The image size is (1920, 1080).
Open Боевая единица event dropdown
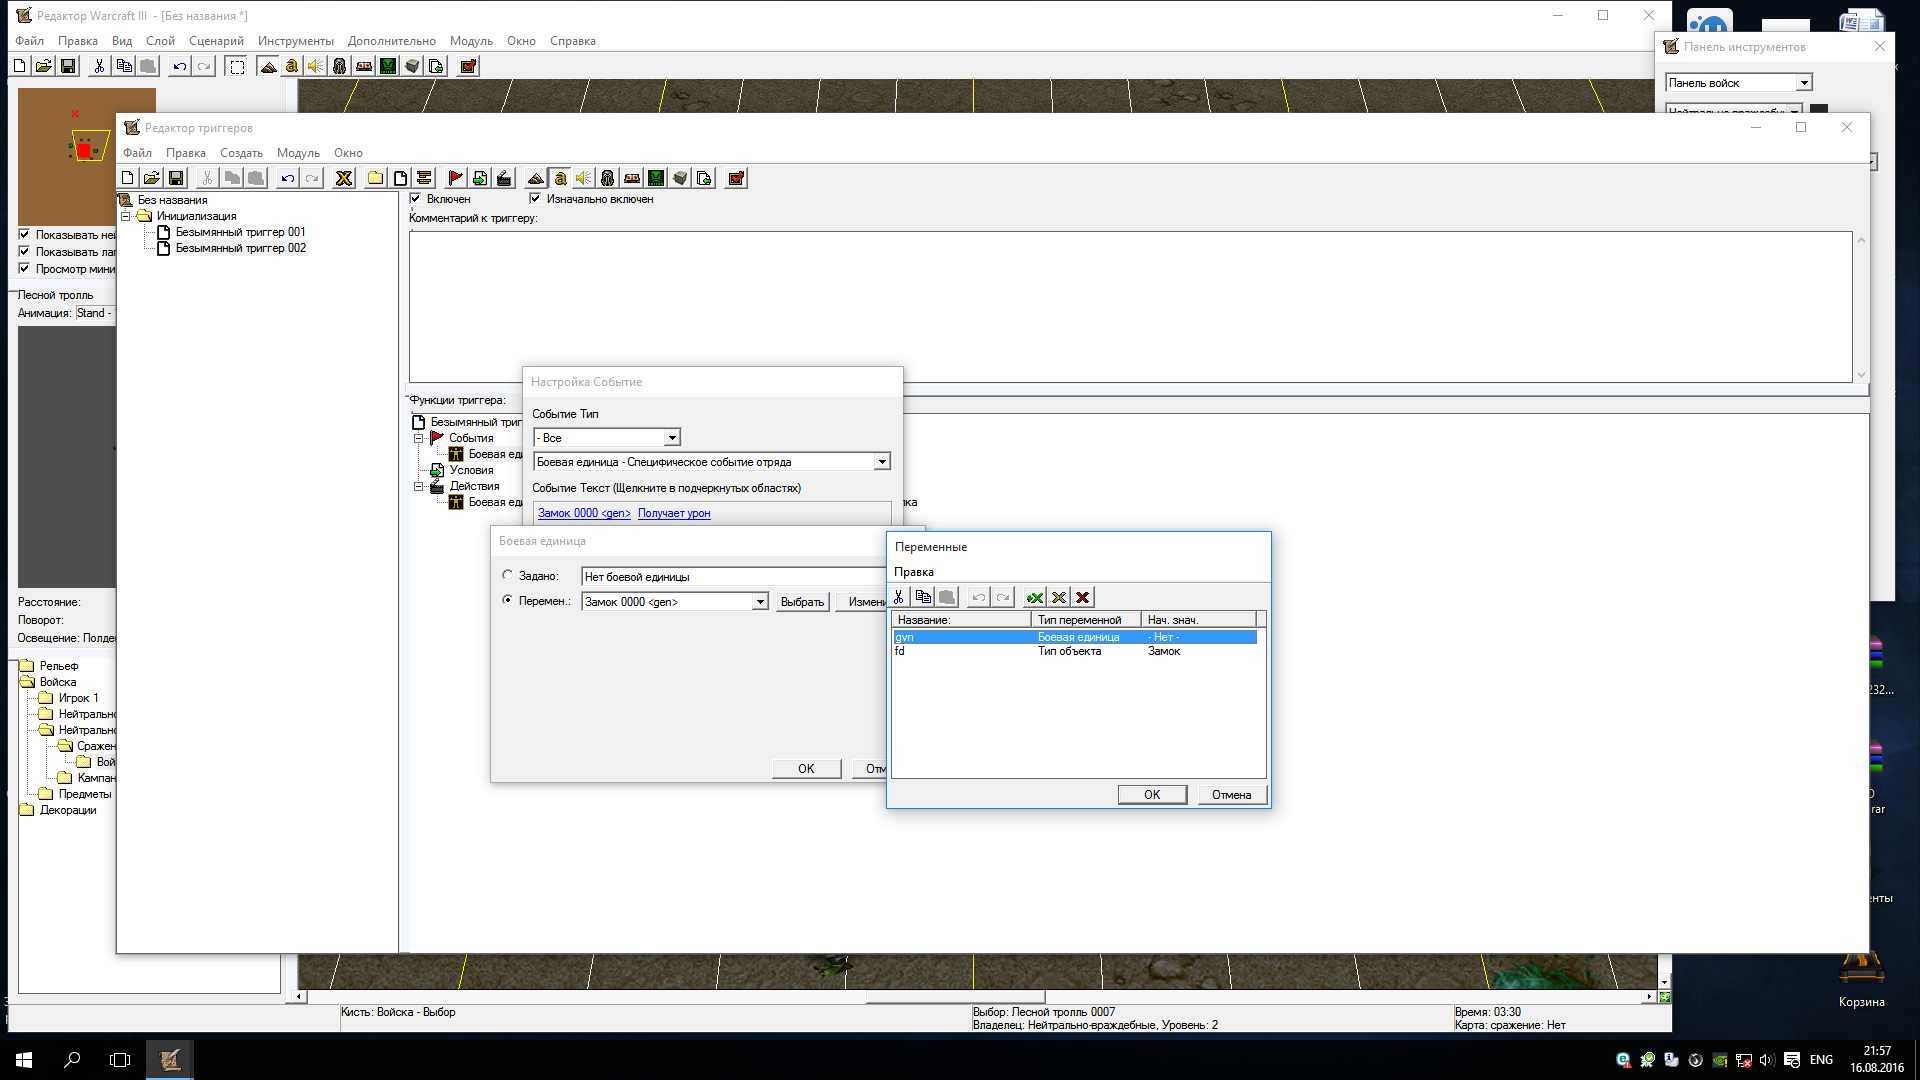(881, 462)
